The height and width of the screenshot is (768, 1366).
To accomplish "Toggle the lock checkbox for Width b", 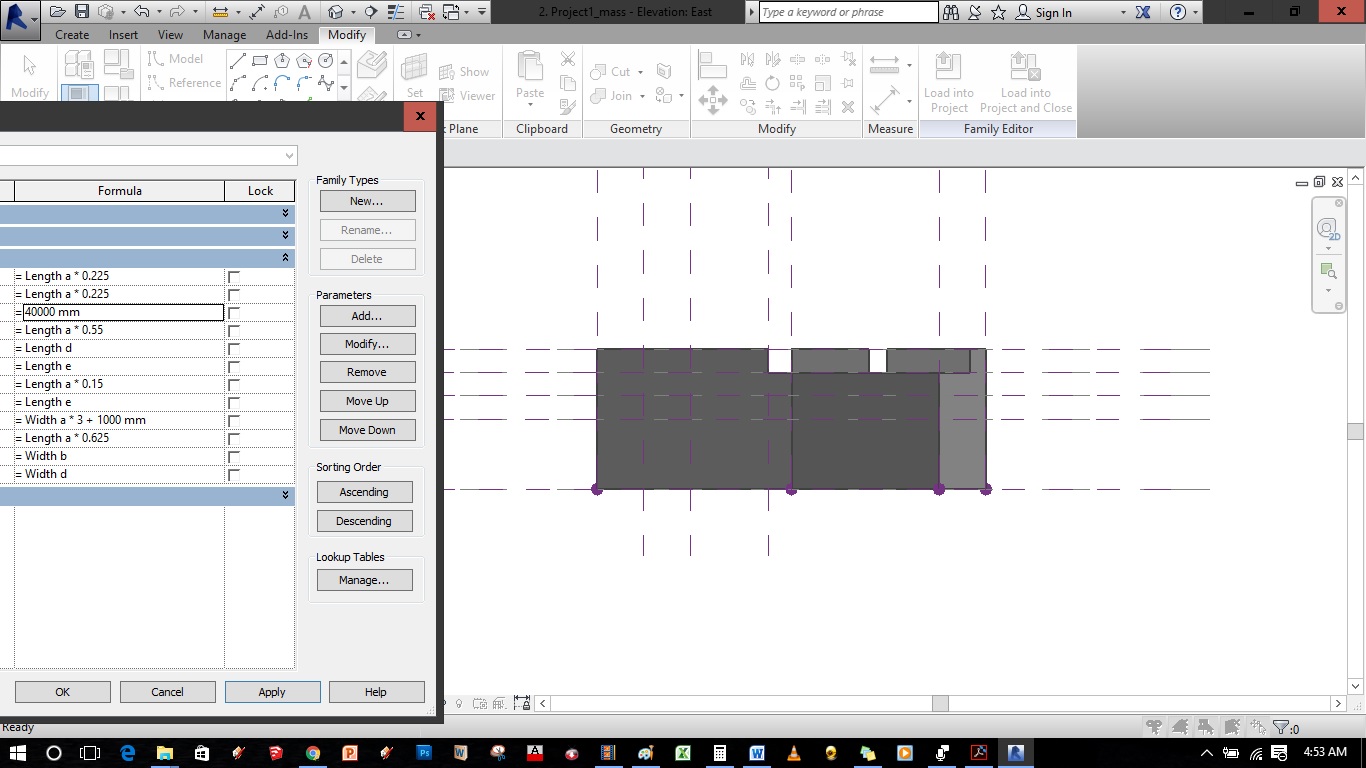I will (233, 456).
